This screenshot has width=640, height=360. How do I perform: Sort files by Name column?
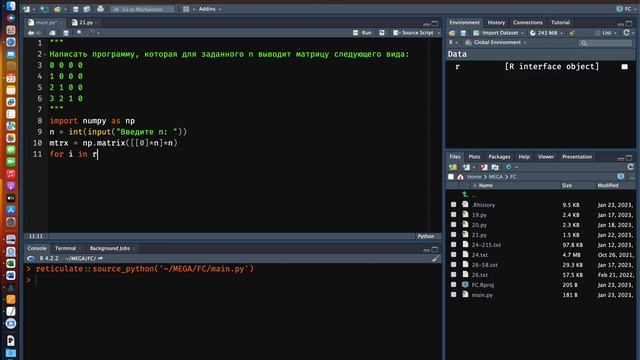(486, 185)
